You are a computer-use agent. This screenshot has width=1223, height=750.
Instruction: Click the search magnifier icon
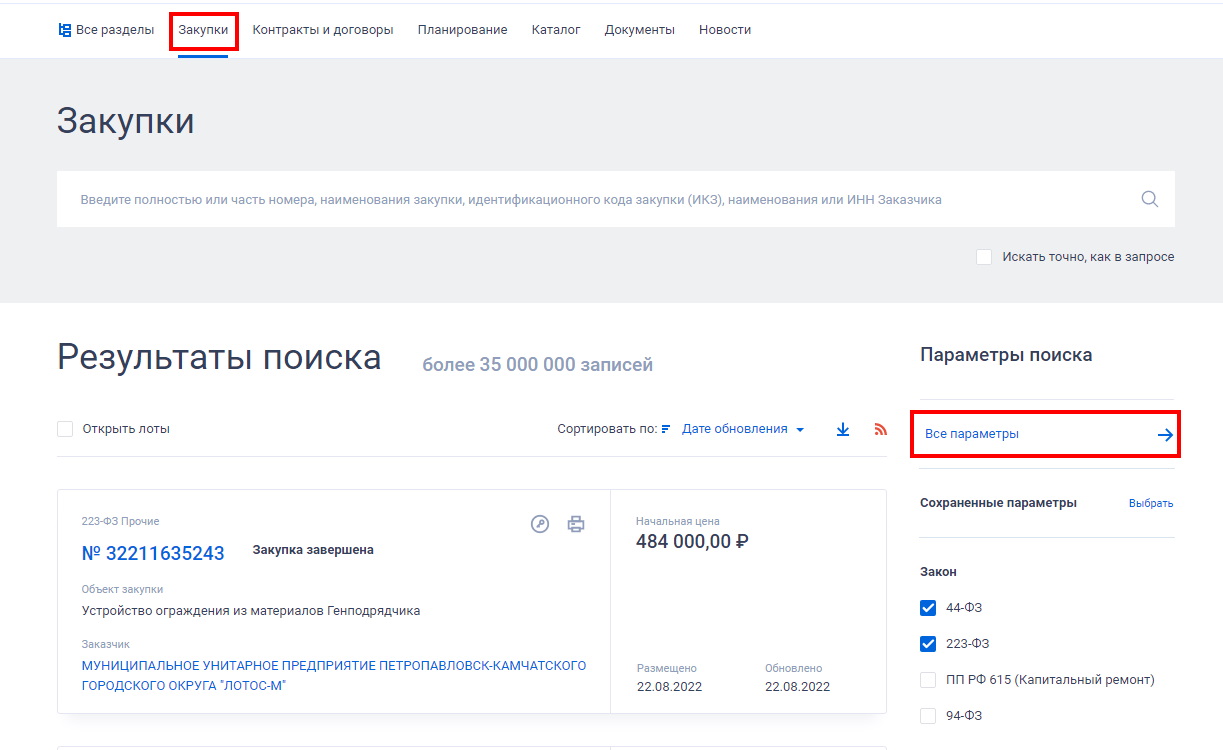[x=1150, y=199]
